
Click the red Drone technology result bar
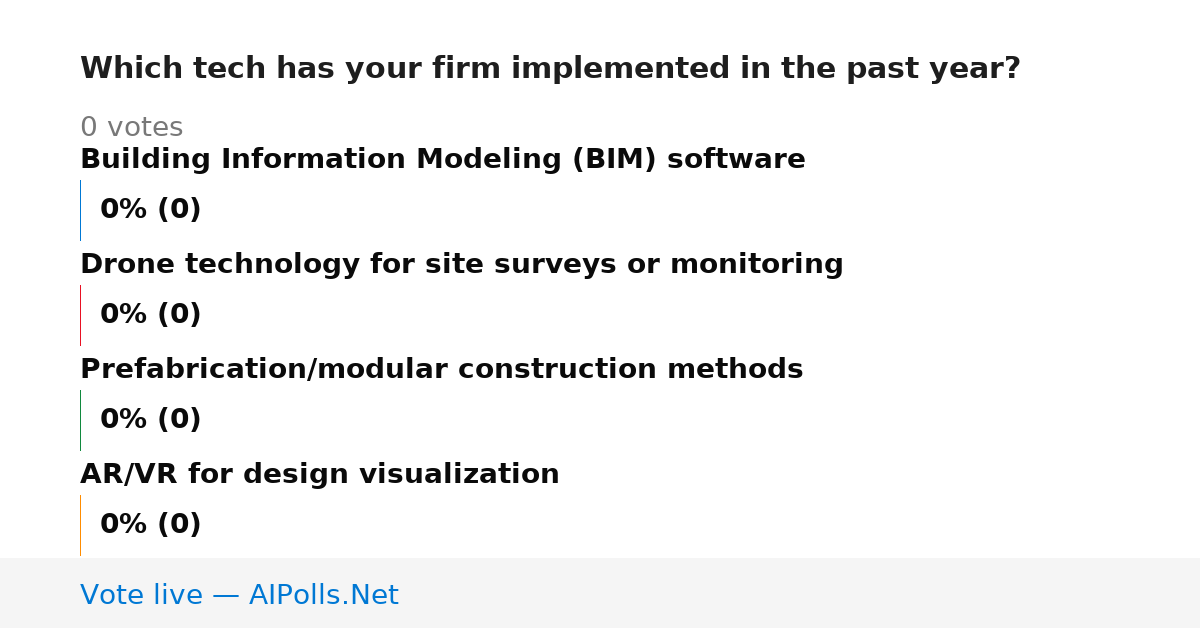coord(80,315)
